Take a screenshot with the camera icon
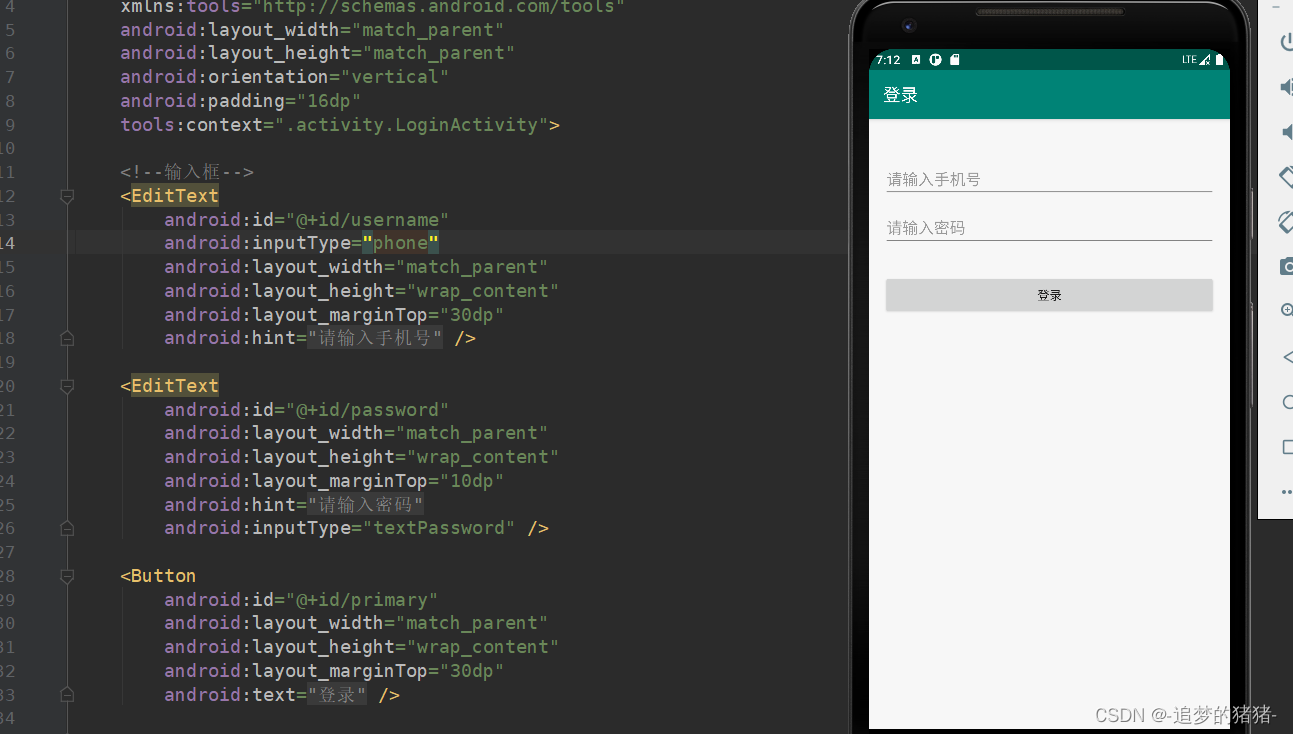This screenshot has width=1293, height=734. [x=1286, y=266]
